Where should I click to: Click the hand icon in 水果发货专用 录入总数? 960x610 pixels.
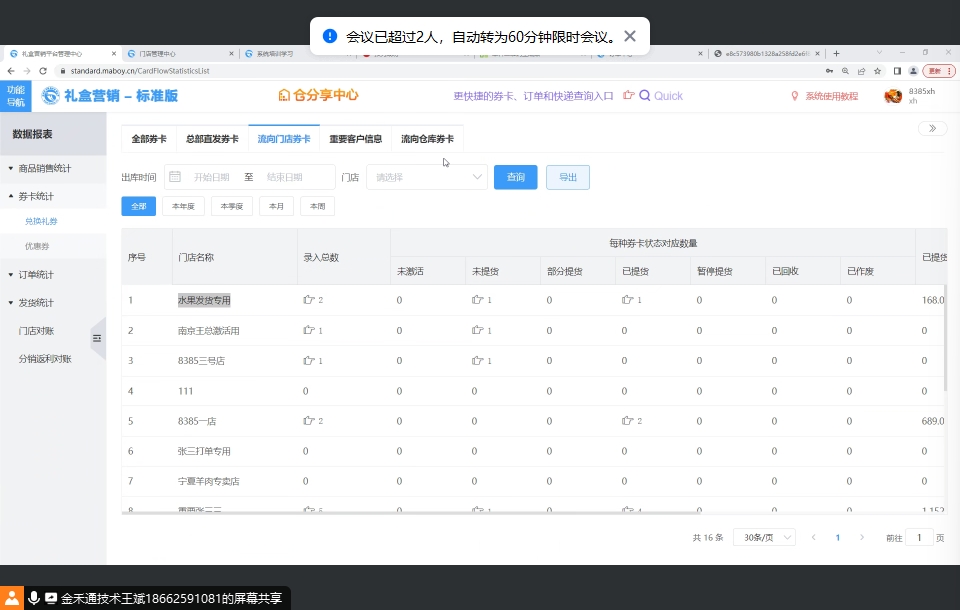(x=309, y=300)
